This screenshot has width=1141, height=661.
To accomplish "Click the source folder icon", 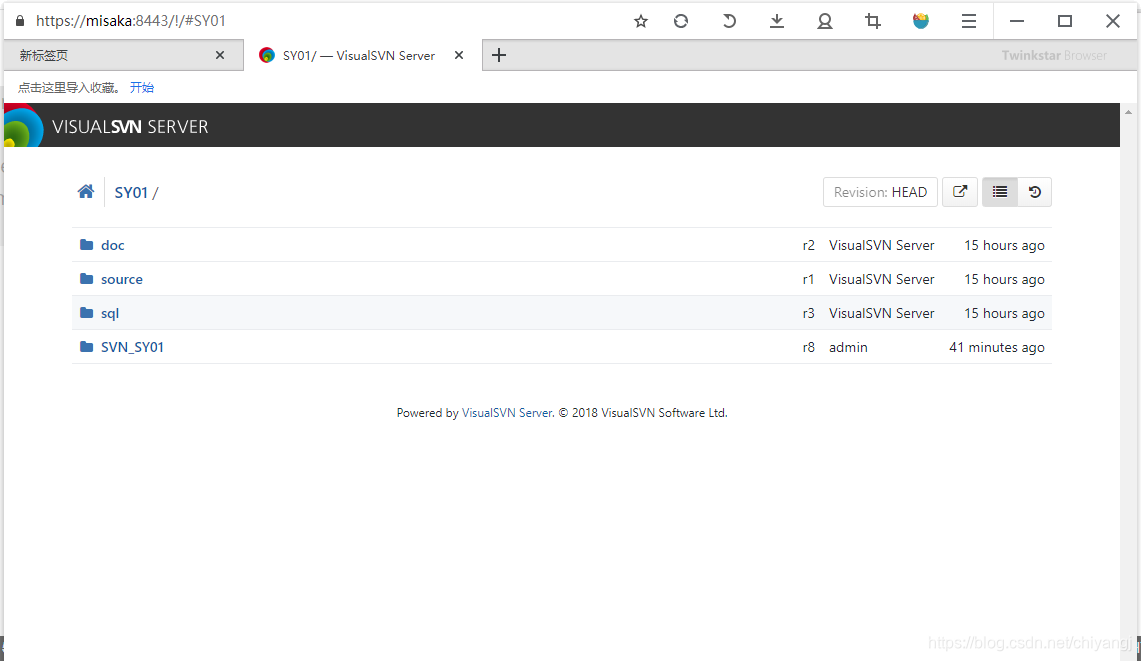I will point(87,279).
